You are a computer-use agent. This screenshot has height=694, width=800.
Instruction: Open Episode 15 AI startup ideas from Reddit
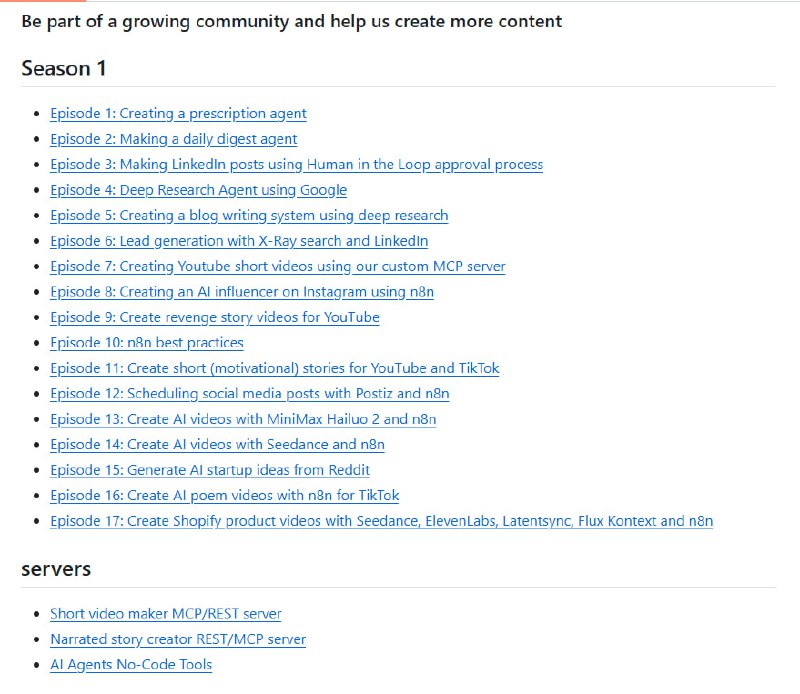[210, 470]
